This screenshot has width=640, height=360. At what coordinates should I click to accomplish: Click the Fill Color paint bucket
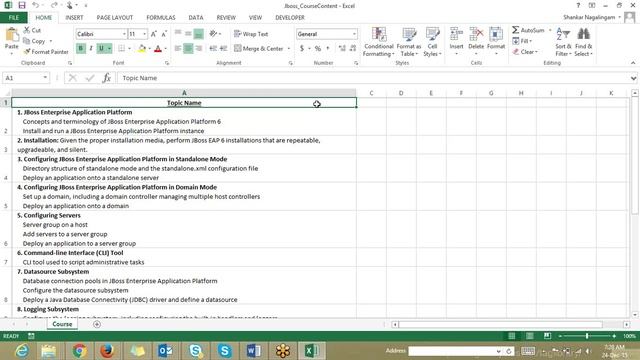click(x=142, y=49)
